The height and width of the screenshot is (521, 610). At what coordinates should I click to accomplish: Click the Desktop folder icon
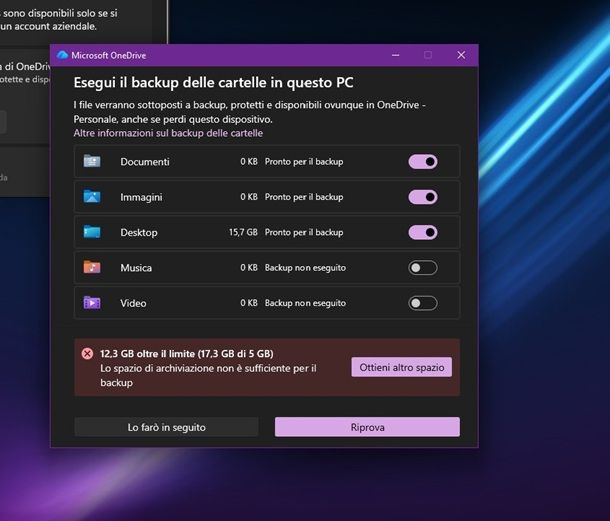[92, 232]
